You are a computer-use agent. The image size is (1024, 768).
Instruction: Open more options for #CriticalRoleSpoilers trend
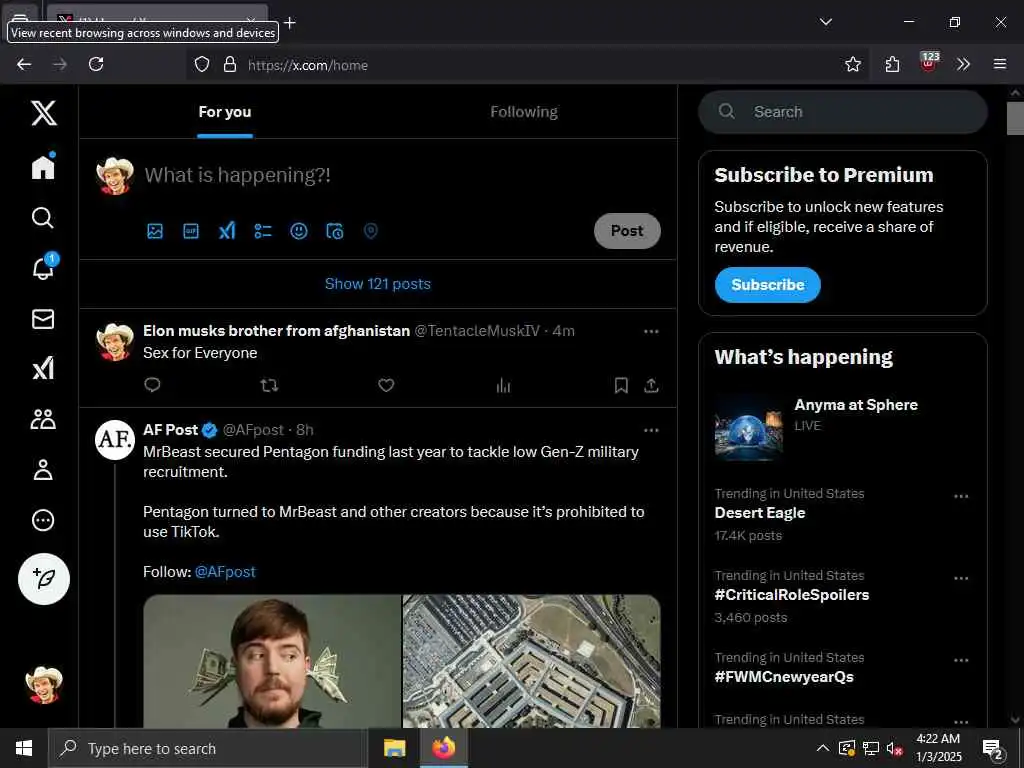(961, 579)
